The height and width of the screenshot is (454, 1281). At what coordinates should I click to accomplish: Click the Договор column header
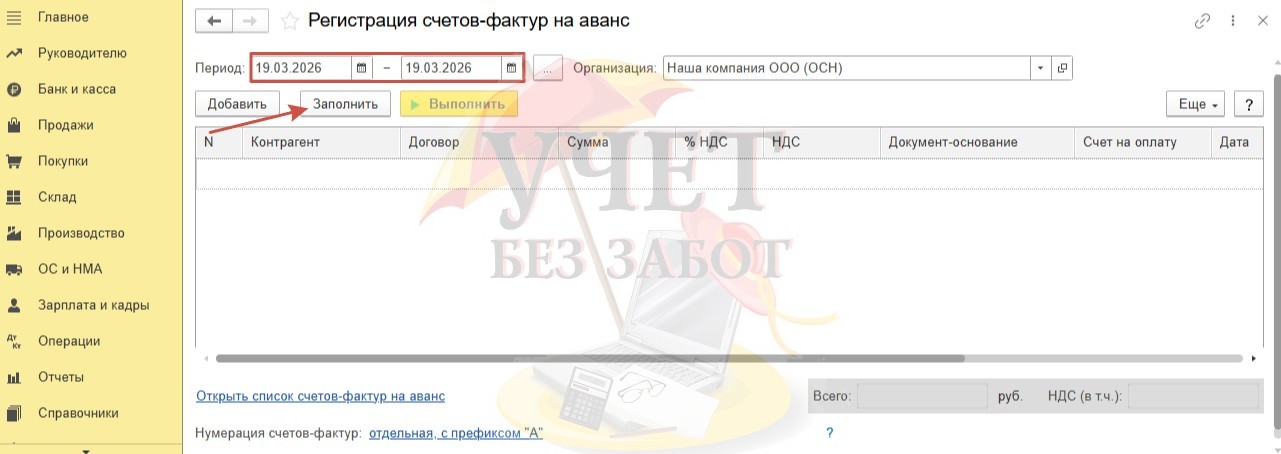pyautogui.click(x=479, y=142)
